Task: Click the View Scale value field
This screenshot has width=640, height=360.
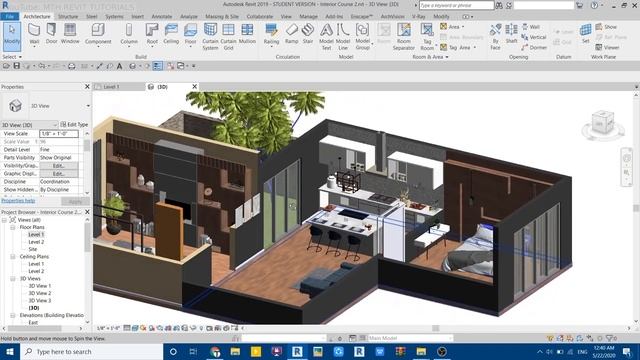Action: pyautogui.click(x=58, y=133)
